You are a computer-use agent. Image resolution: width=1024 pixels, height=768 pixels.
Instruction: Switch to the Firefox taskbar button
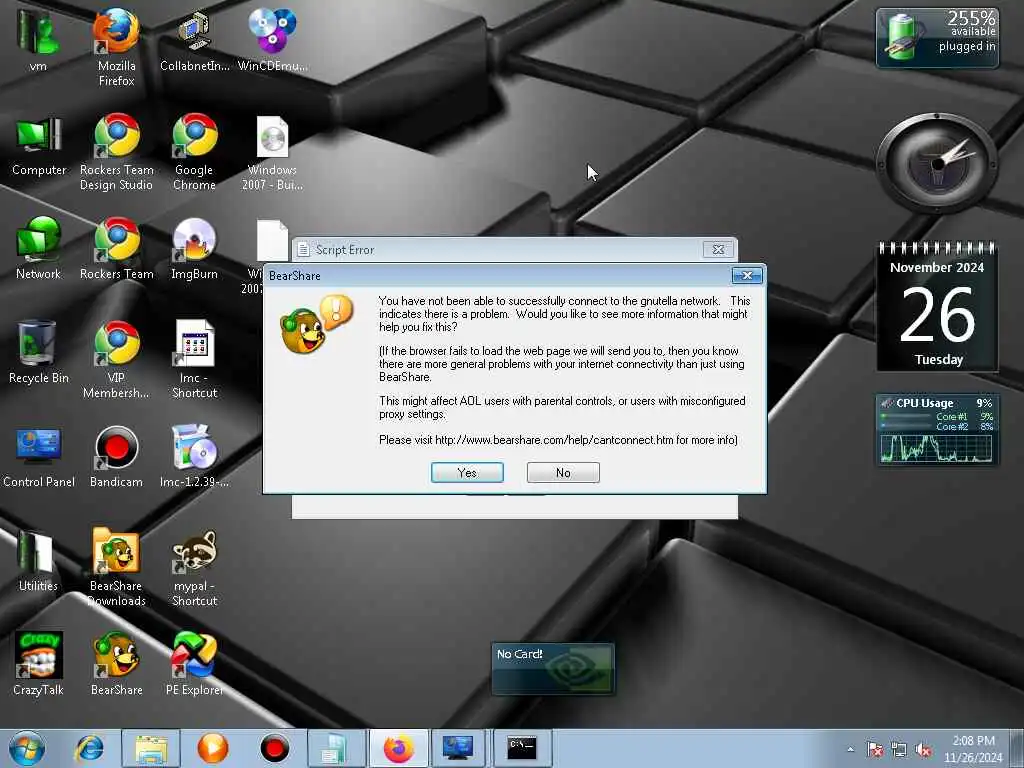(399, 748)
